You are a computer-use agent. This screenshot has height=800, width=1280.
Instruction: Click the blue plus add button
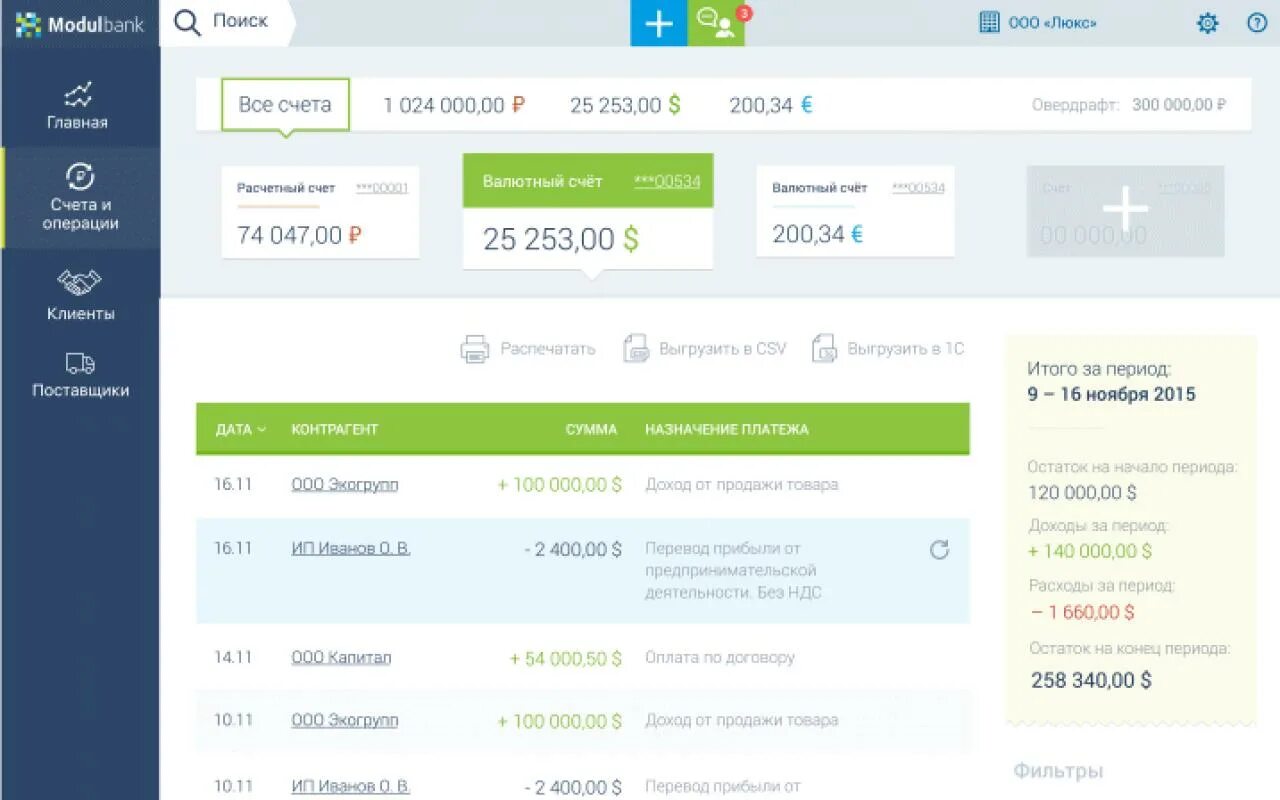pos(658,23)
